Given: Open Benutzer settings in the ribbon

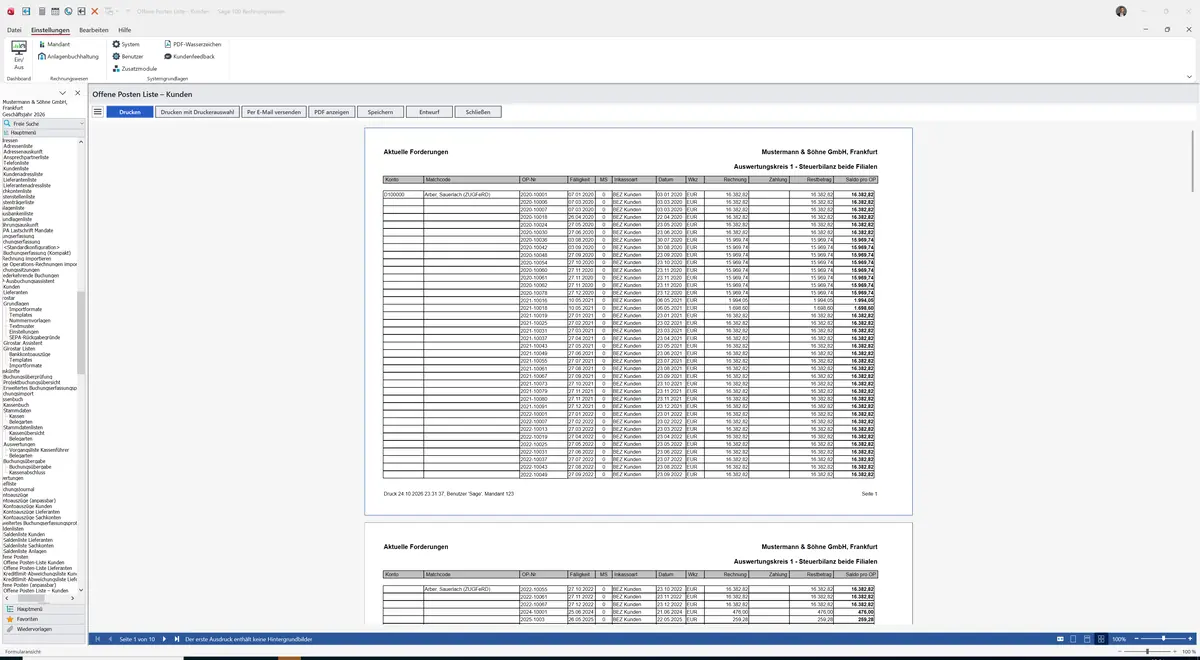Looking at the screenshot, I should pos(128,57).
